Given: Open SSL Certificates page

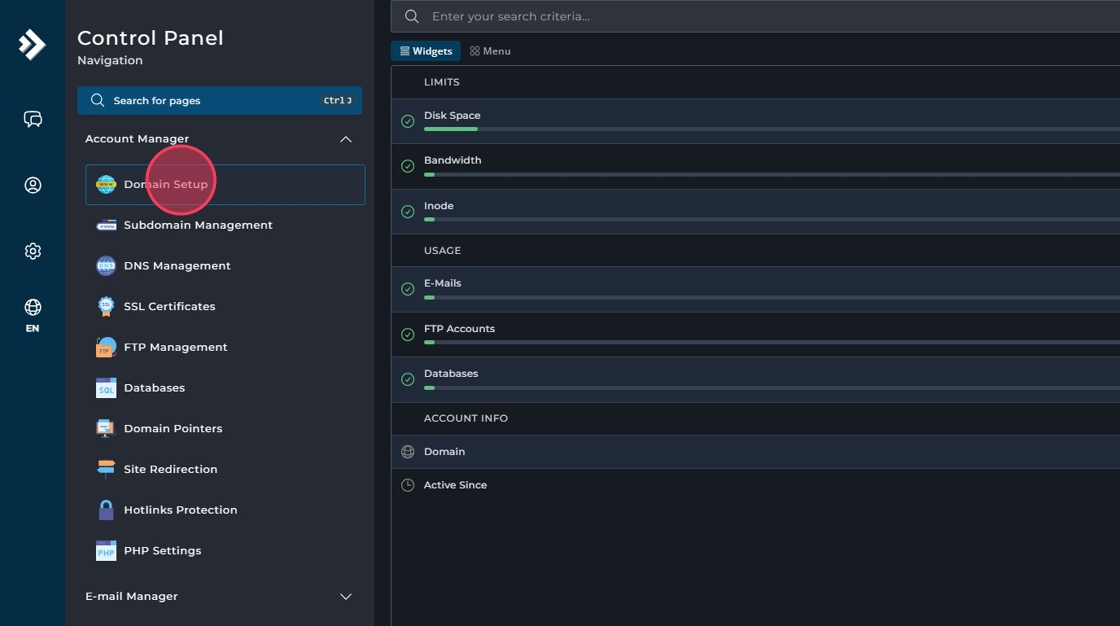Looking at the screenshot, I should point(169,307).
